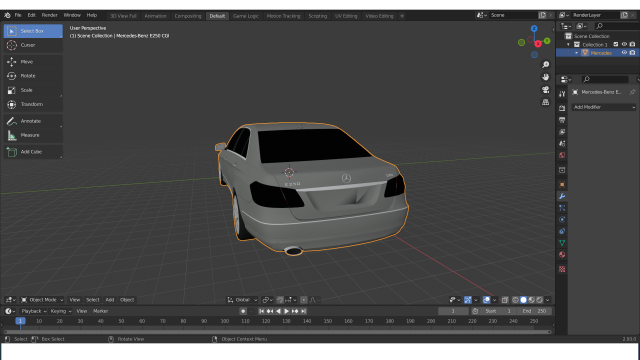Toggle snapping magnet in viewport header

[x=280, y=300]
